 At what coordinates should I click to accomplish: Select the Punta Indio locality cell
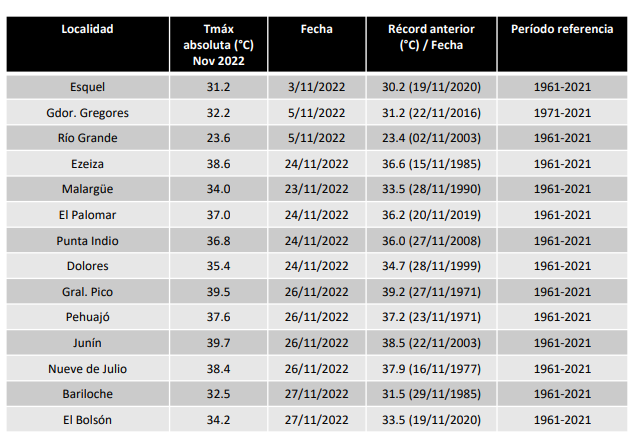pos(87,241)
